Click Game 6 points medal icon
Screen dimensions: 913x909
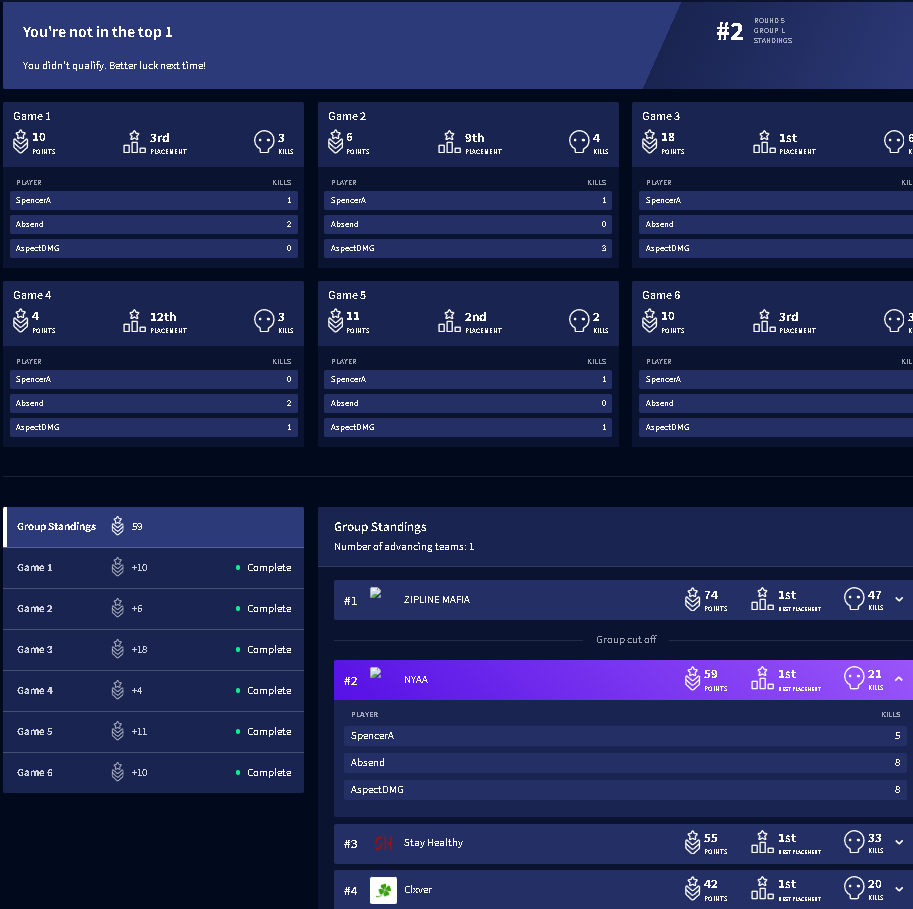pos(650,320)
